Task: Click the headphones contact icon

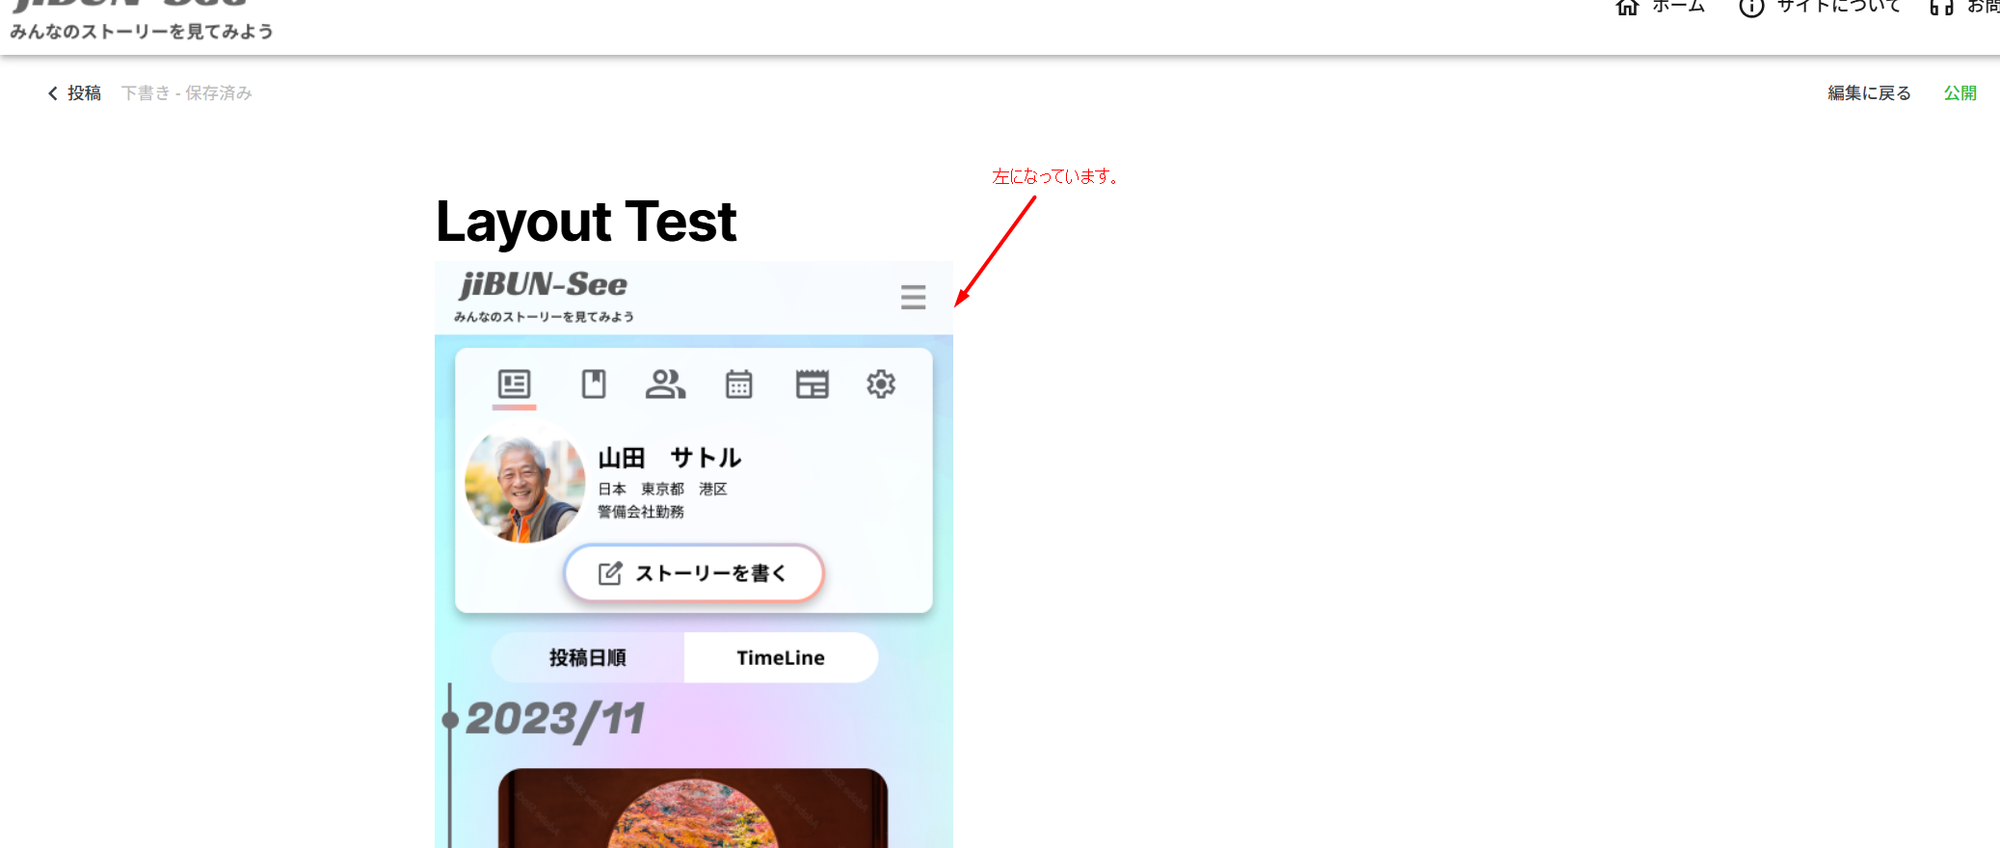Action: [x=1941, y=8]
